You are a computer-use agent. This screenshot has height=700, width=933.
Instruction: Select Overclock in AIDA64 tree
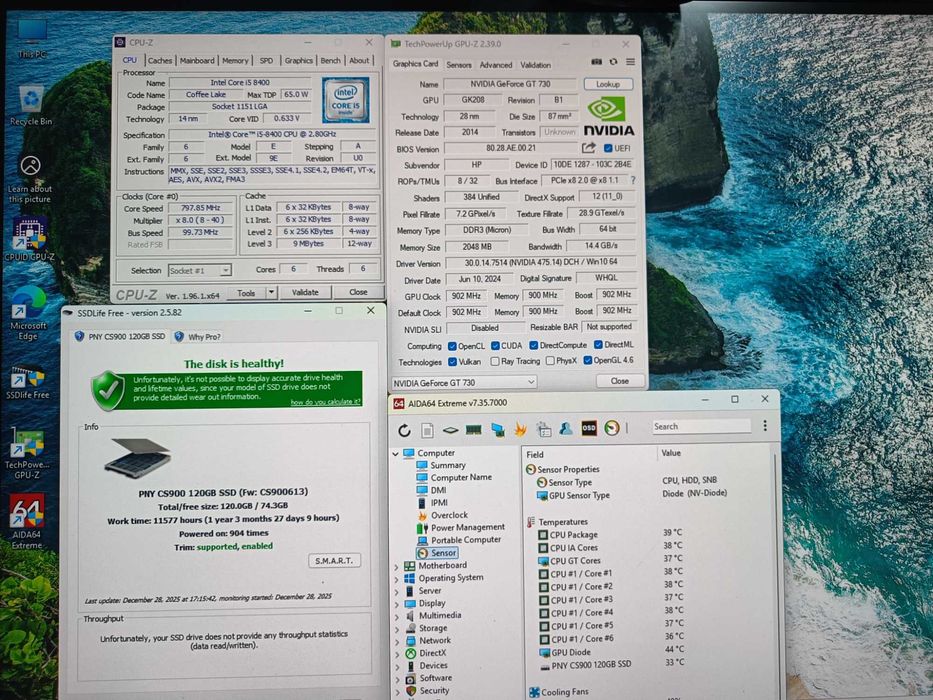point(443,515)
